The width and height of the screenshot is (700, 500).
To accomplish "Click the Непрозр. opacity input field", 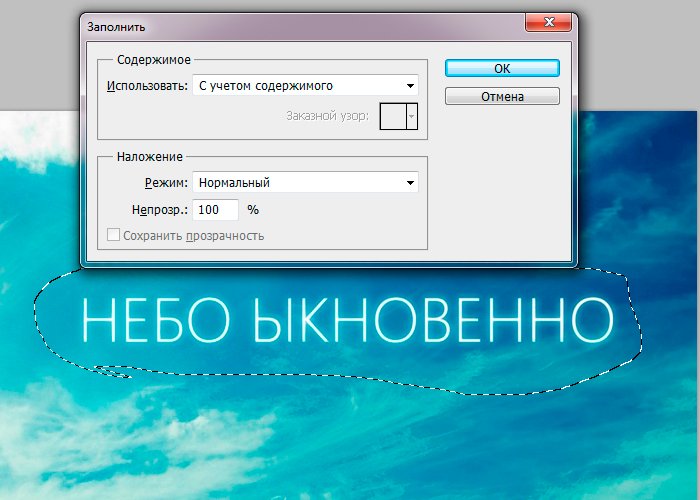I will point(216,211).
